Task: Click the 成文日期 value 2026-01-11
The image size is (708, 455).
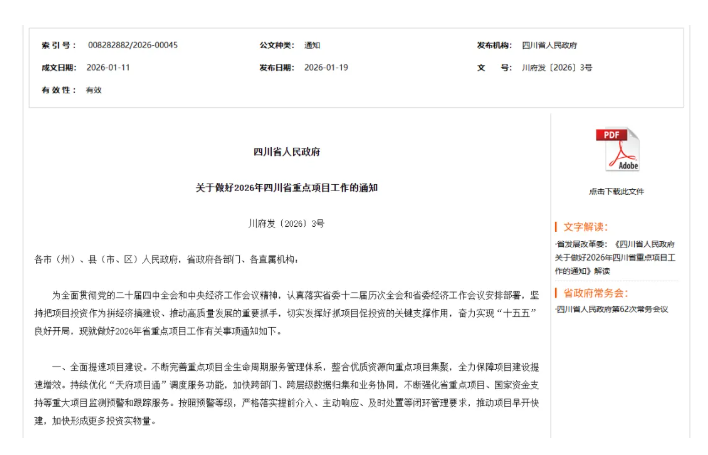Action: [x=109, y=68]
